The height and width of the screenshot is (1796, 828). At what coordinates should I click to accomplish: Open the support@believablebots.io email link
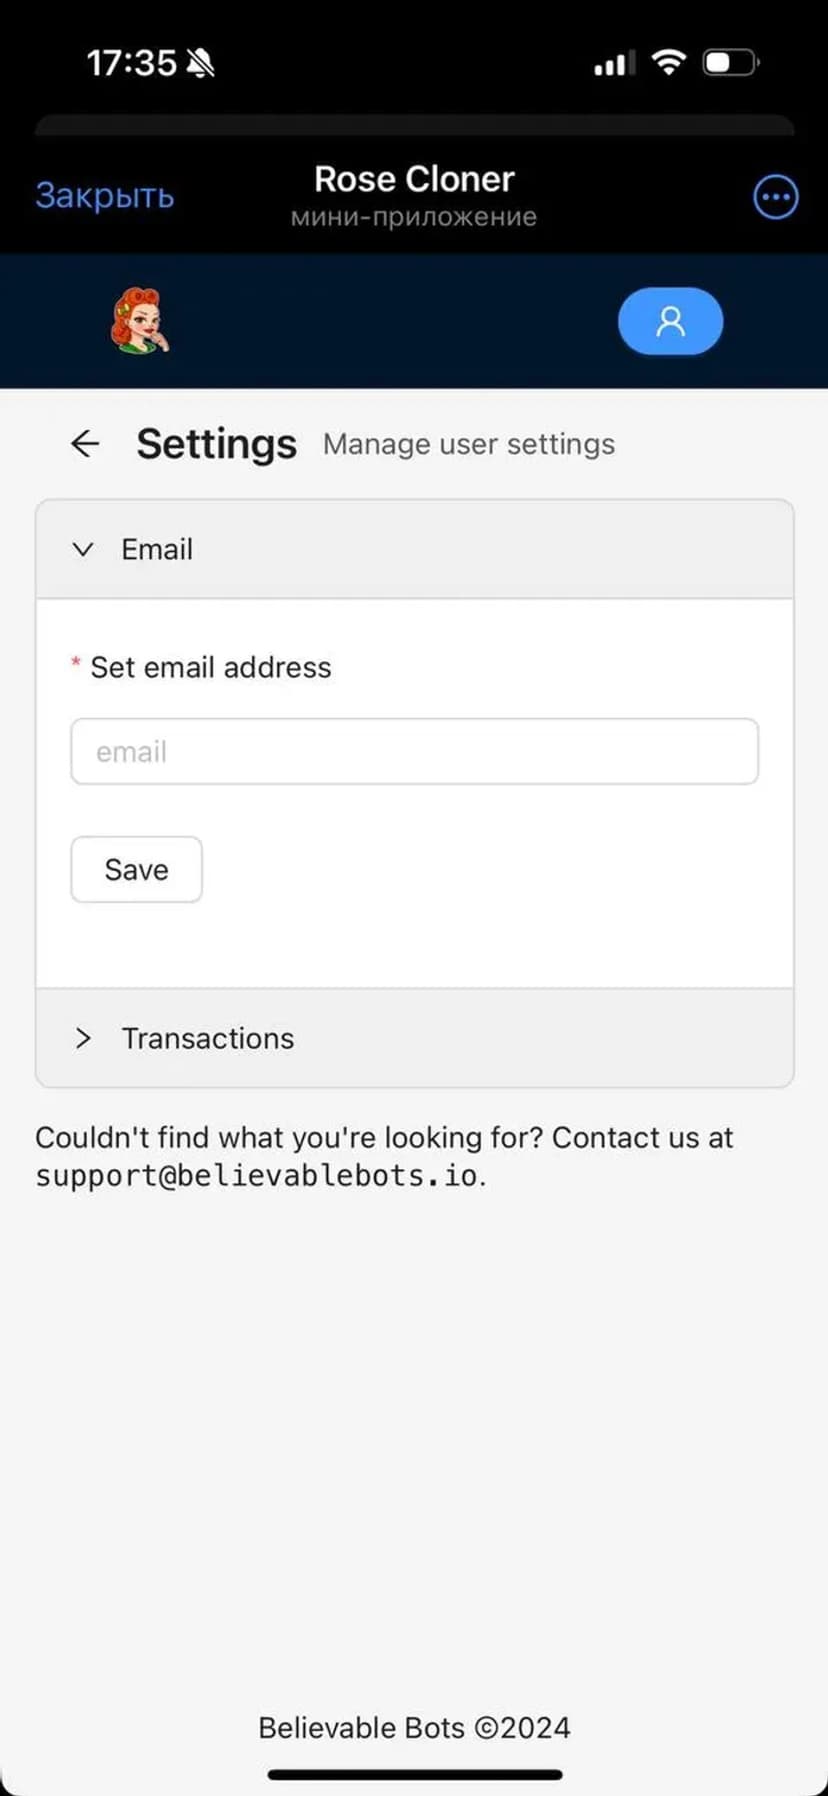(257, 1175)
